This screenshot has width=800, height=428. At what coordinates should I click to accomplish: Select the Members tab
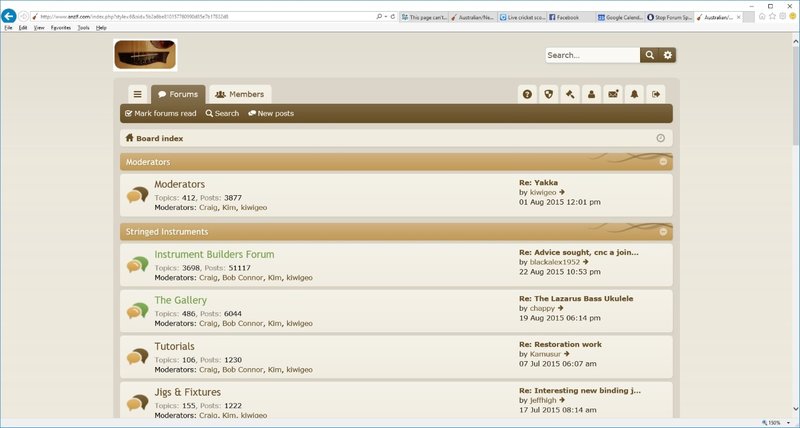tap(240, 94)
